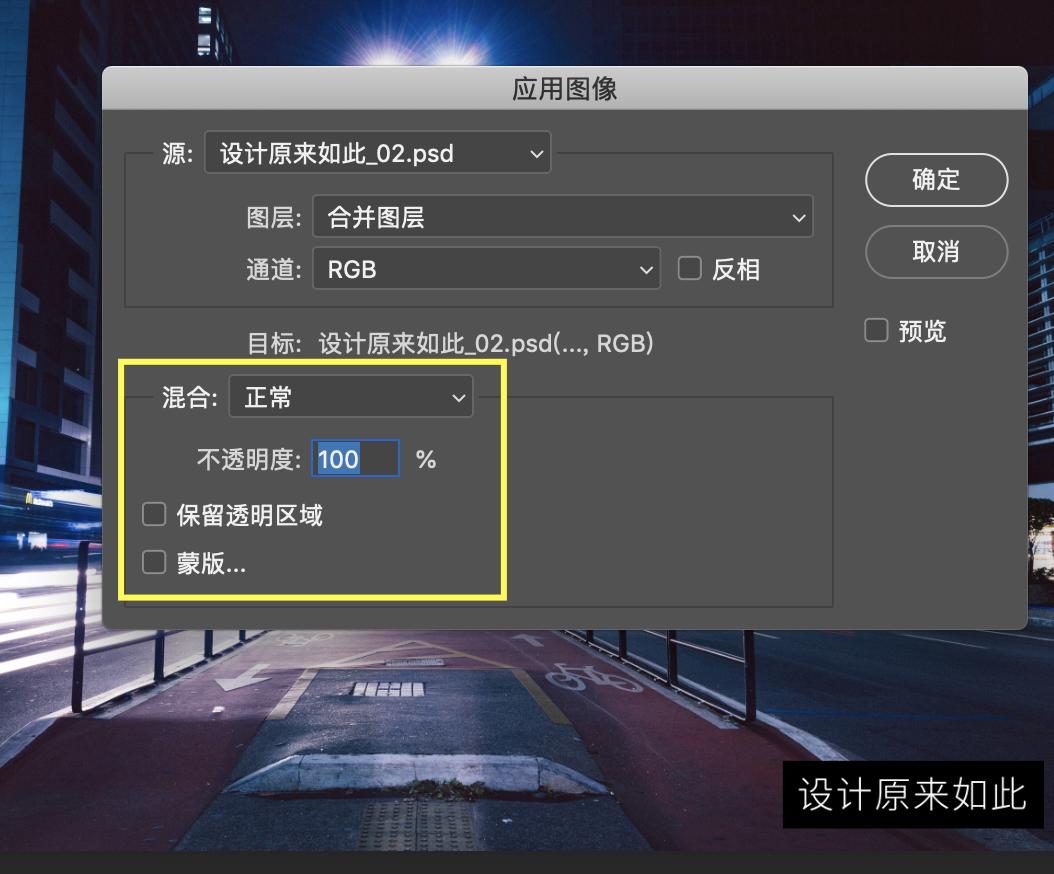The image size is (1054, 874).
Task: Select the 不透明度 value field
Action: click(x=355, y=459)
